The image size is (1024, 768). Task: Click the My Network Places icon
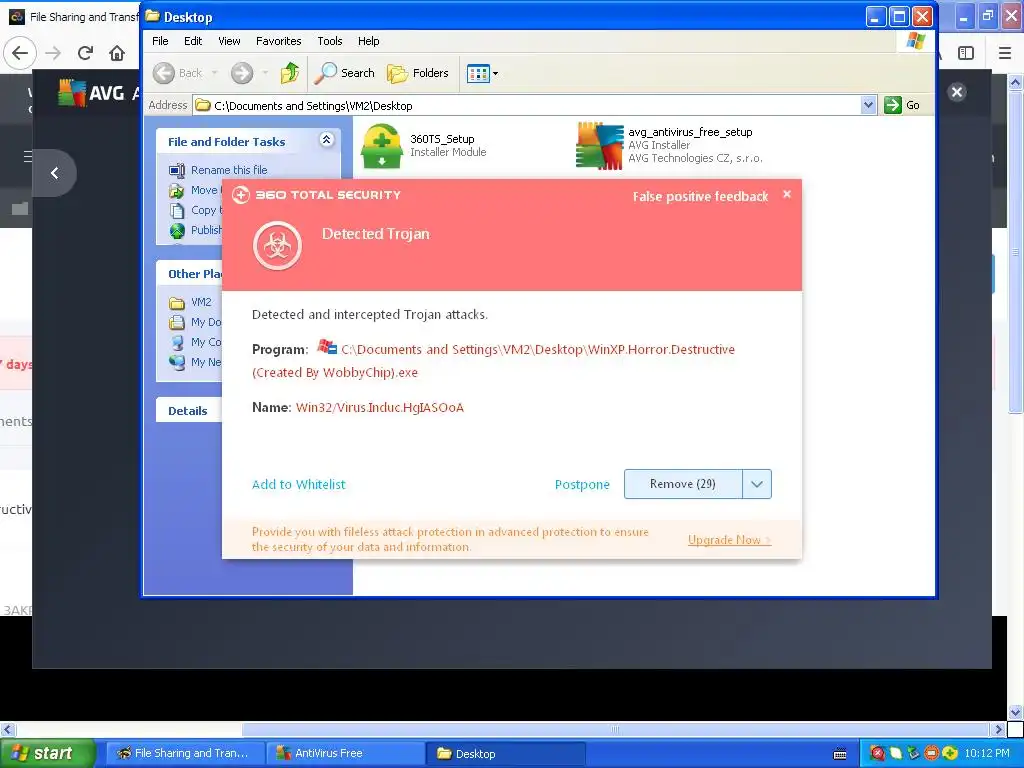(x=177, y=362)
